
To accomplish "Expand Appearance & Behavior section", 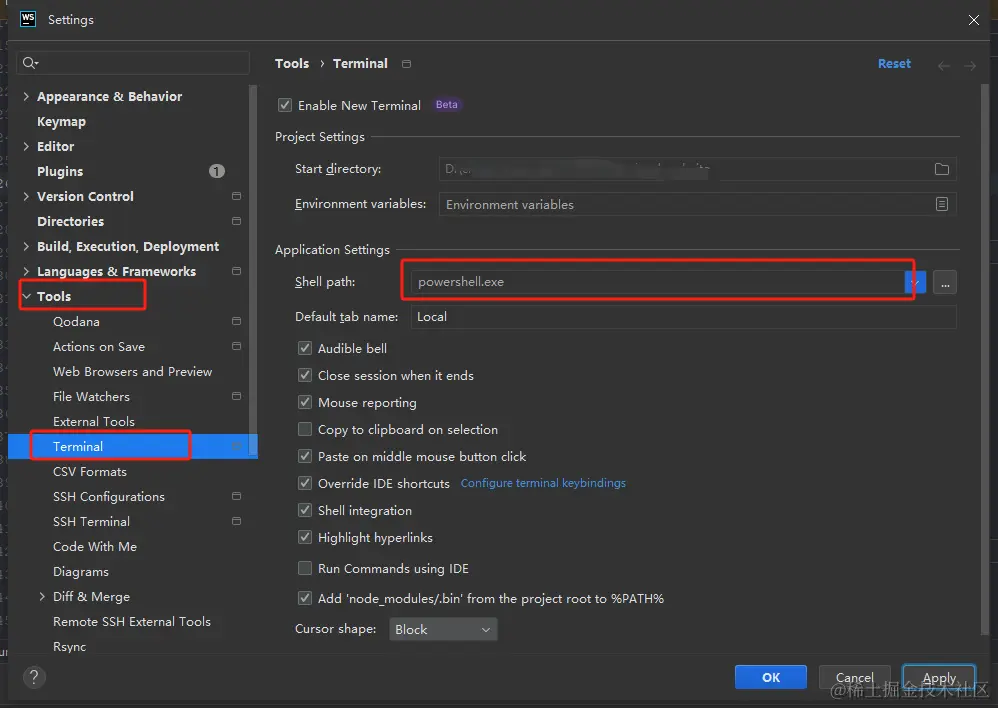I will pos(26,96).
